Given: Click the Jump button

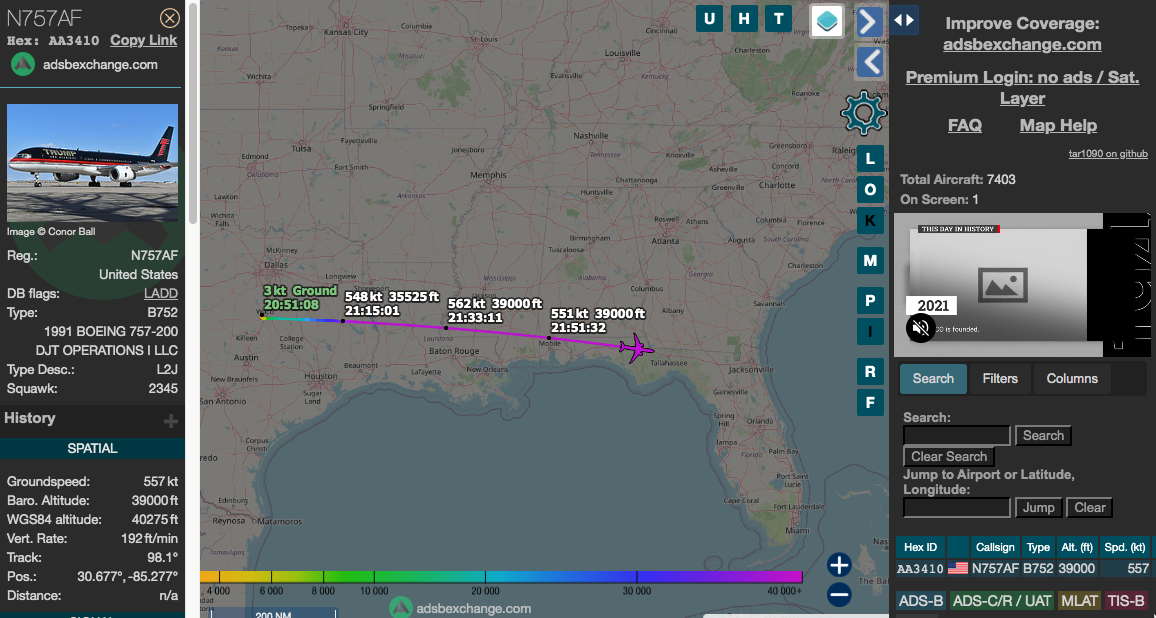Looking at the screenshot, I should pos(1038,507).
